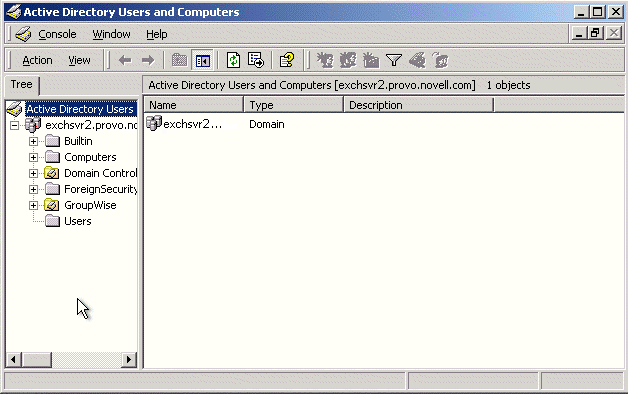The height and width of the screenshot is (394, 628).
Task: Expand the ForeignSecurity folder
Action: (x=34, y=189)
